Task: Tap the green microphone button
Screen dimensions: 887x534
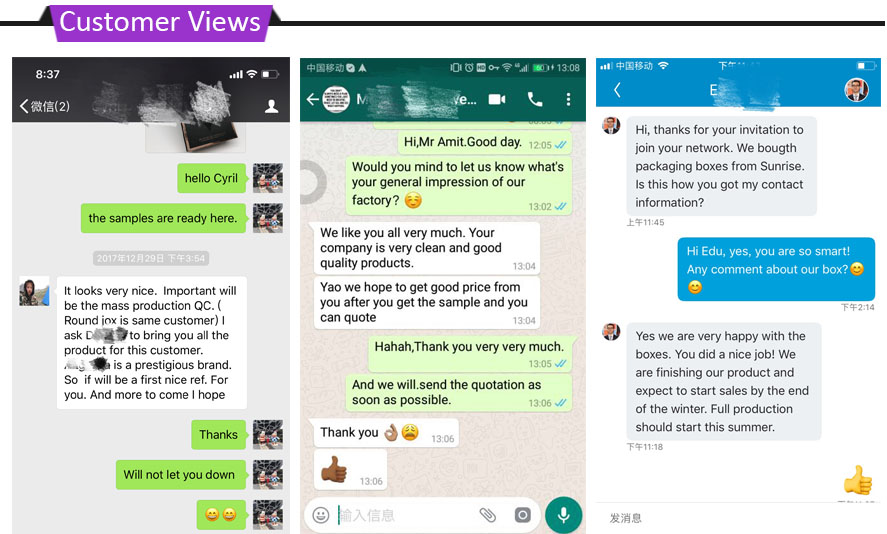Action: (x=563, y=515)
